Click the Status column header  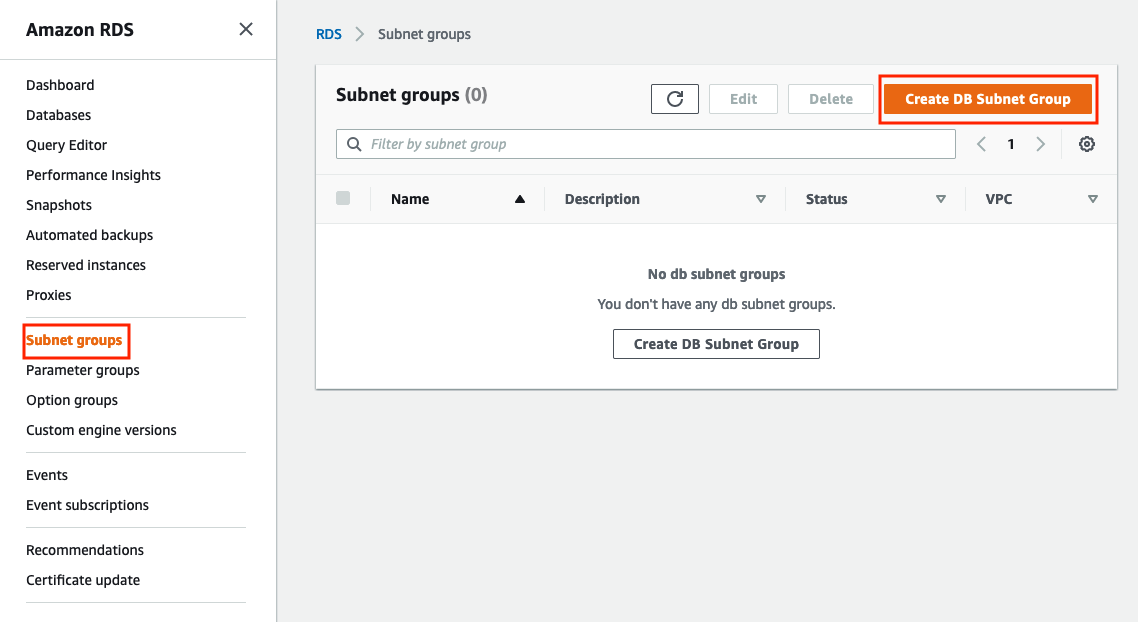pyautogui.click(x=827, y=199)
